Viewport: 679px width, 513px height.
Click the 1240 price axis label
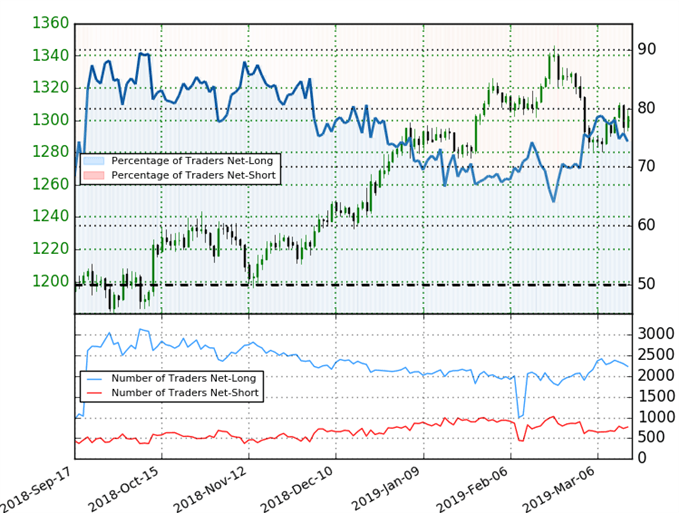click(51, 216)
